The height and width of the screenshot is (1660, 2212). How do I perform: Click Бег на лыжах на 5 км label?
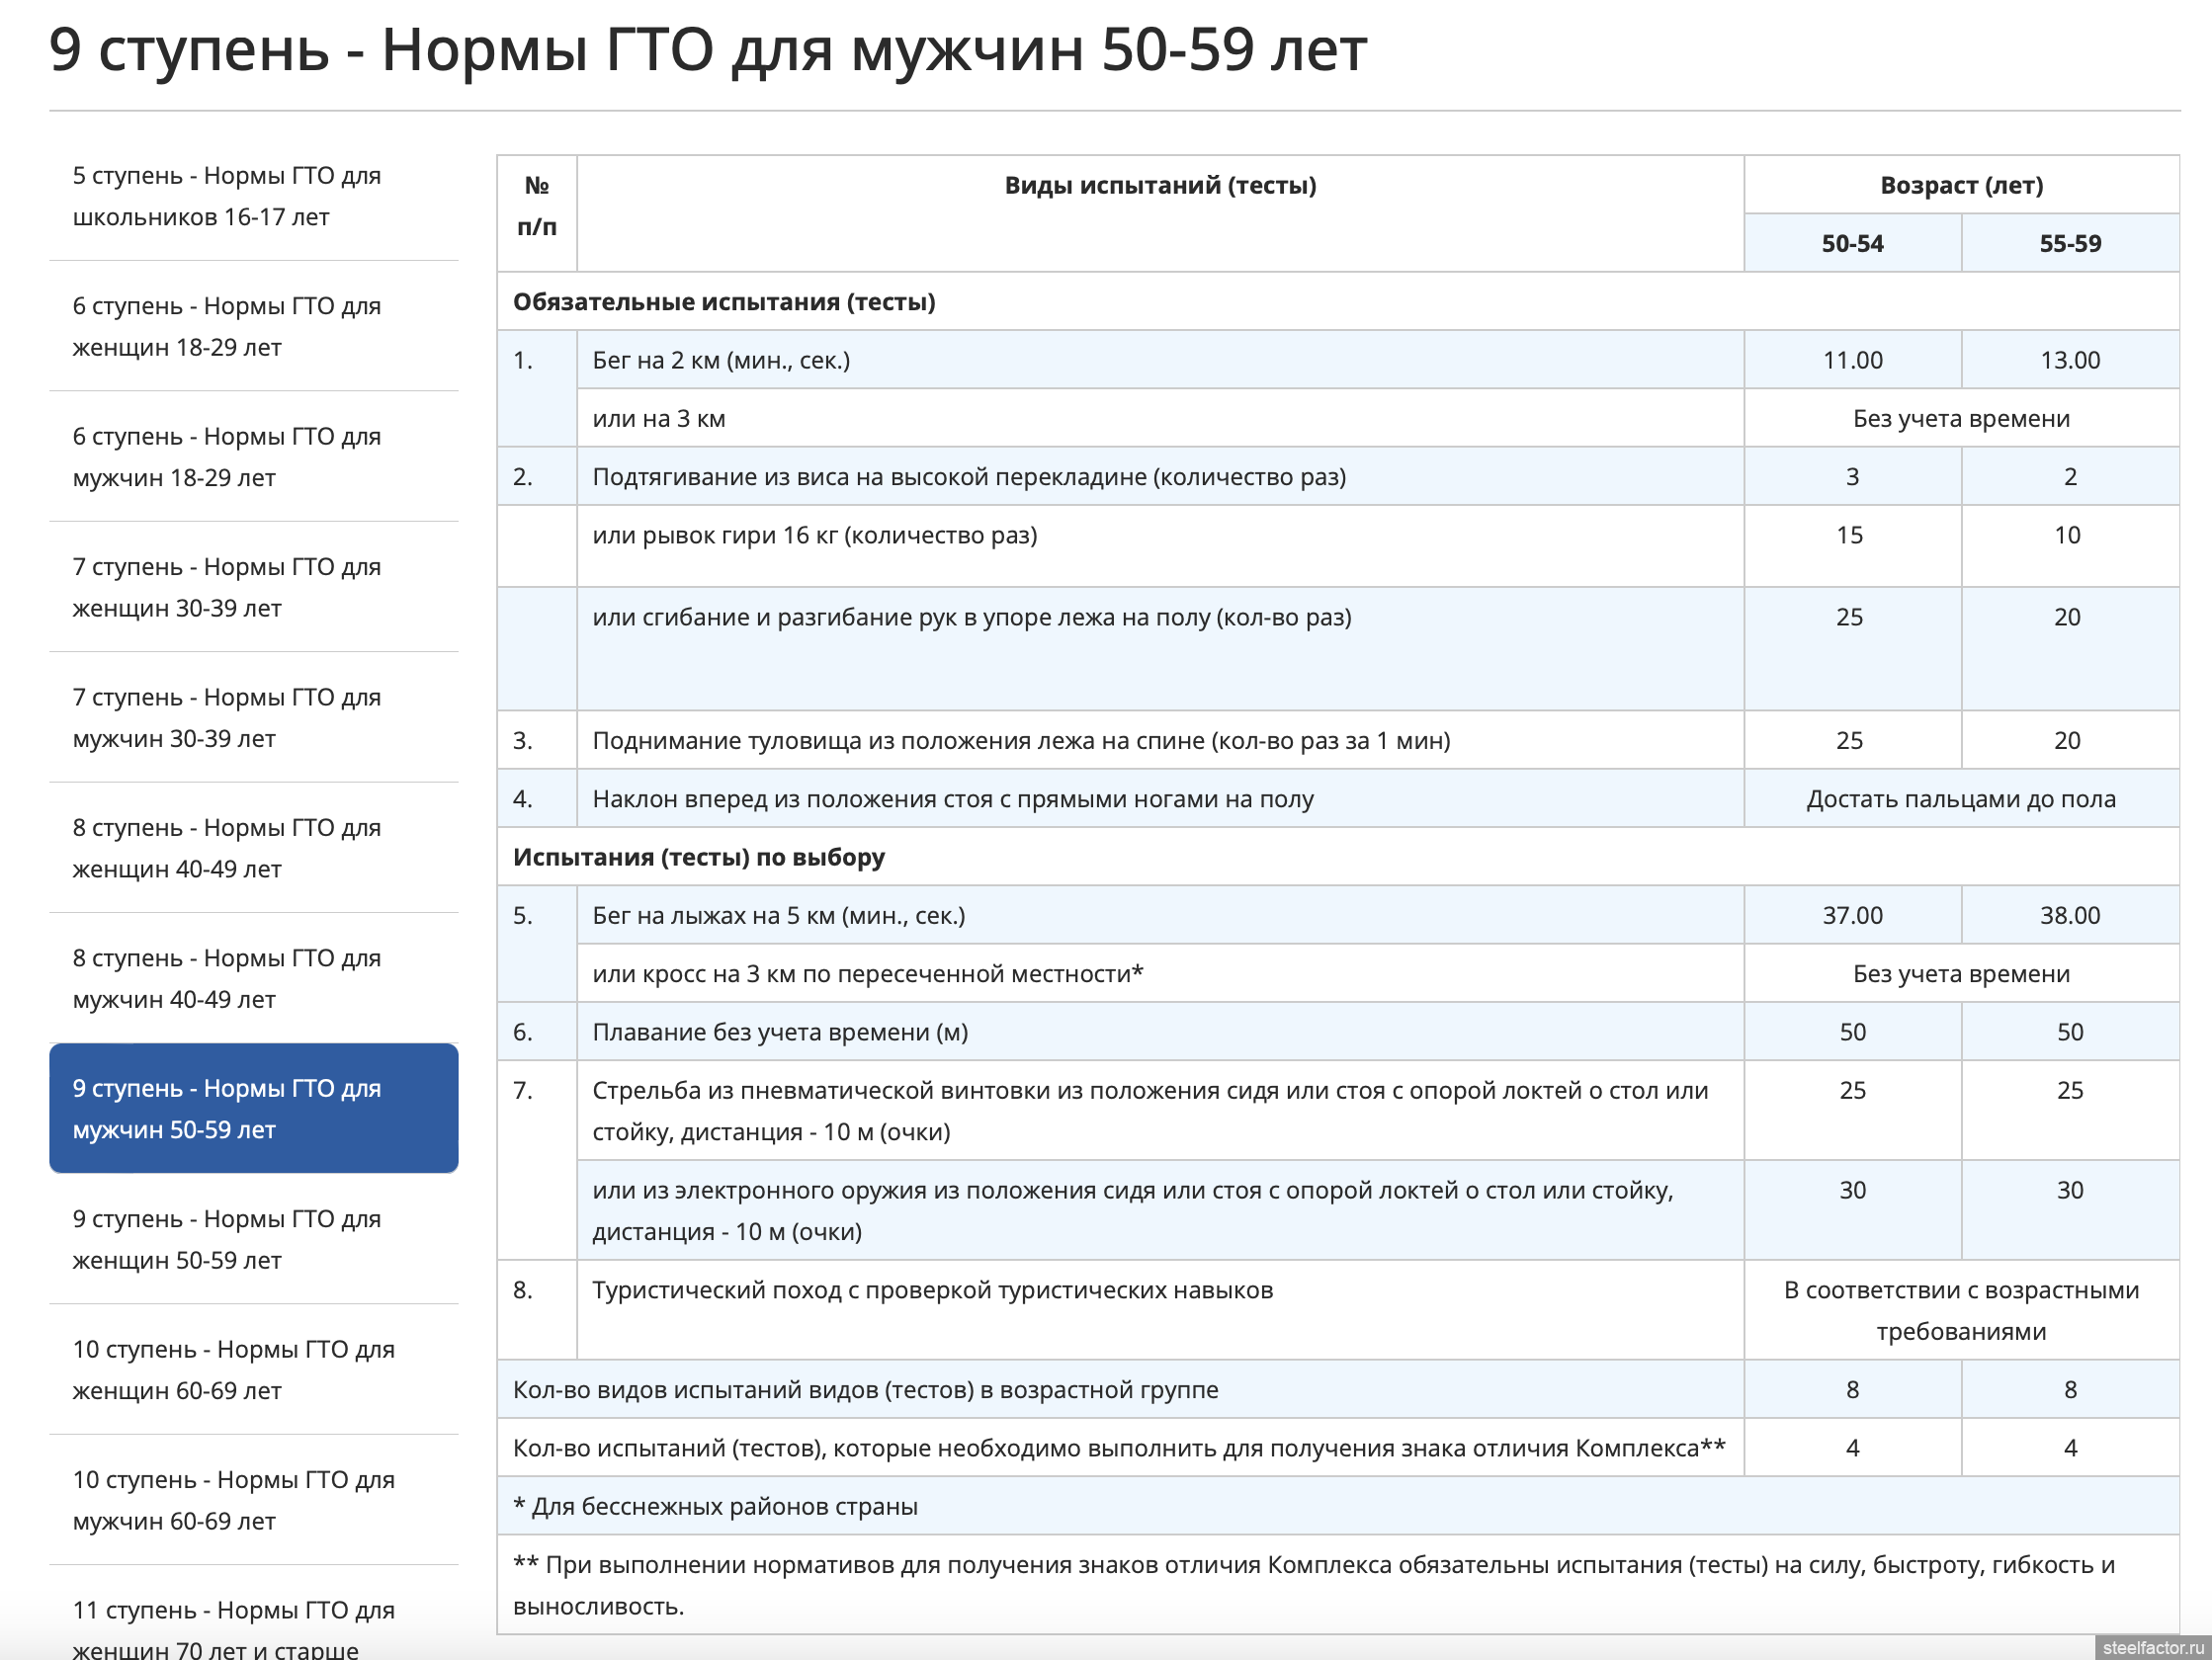pos(778,916)
